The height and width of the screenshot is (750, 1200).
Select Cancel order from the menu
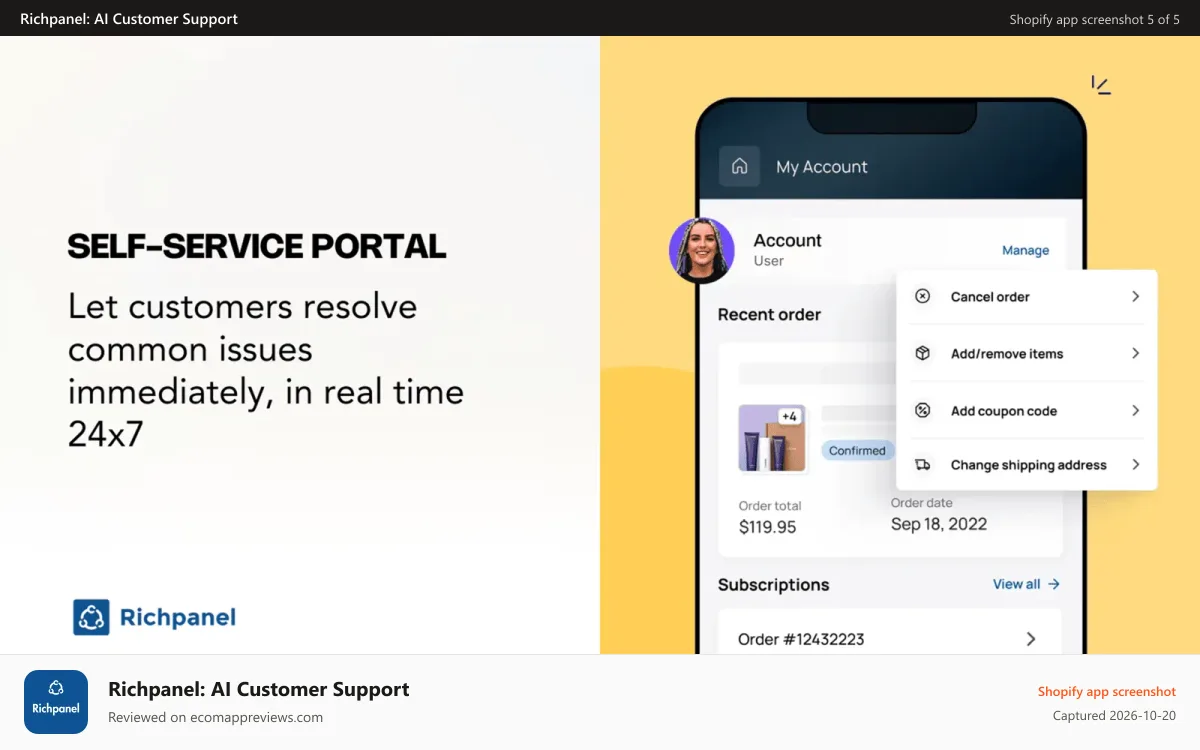tap(1027, 297)
